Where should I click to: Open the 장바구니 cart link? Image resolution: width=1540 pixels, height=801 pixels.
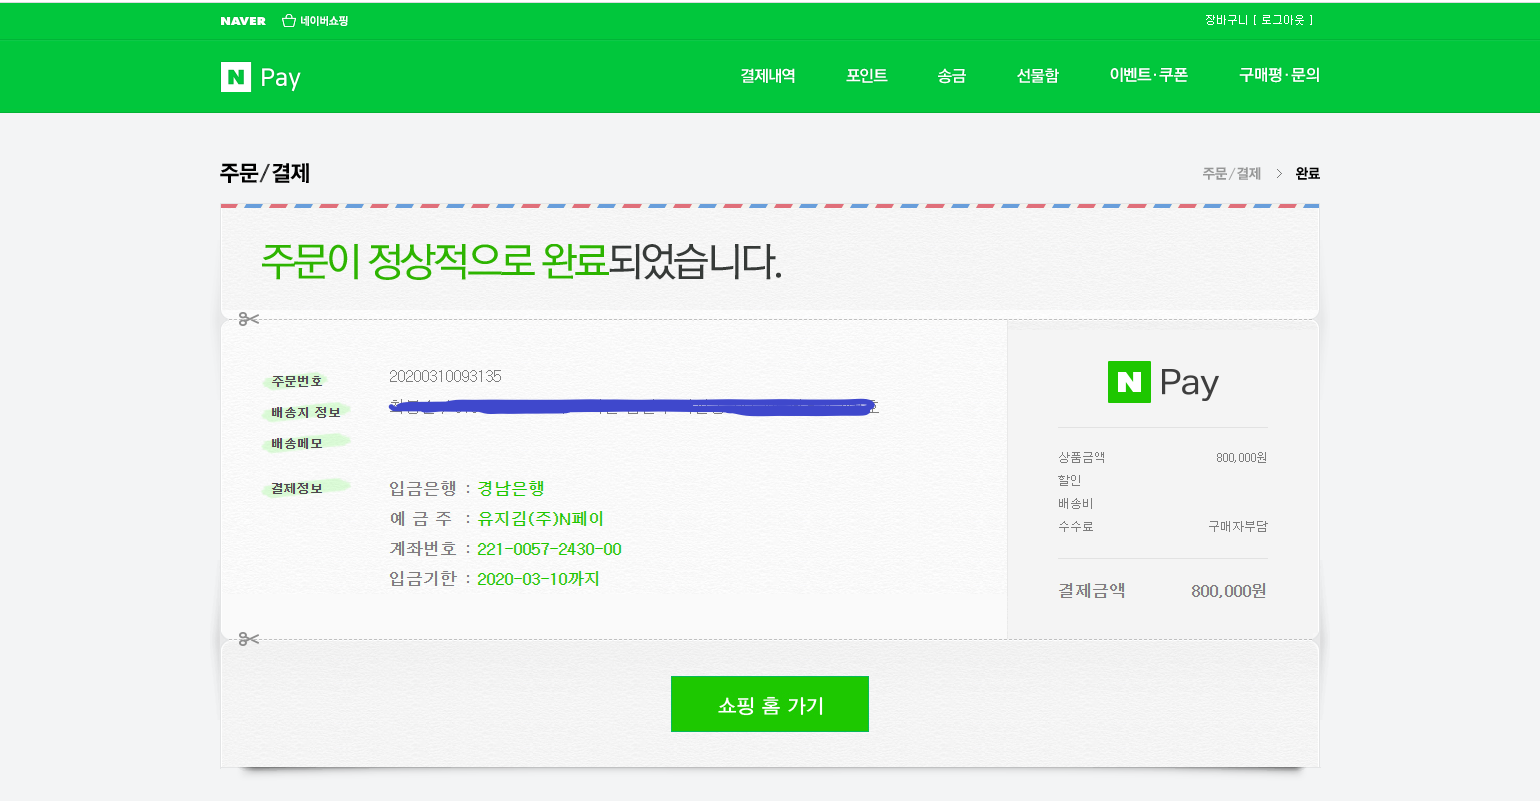[x=1226, y=20]
